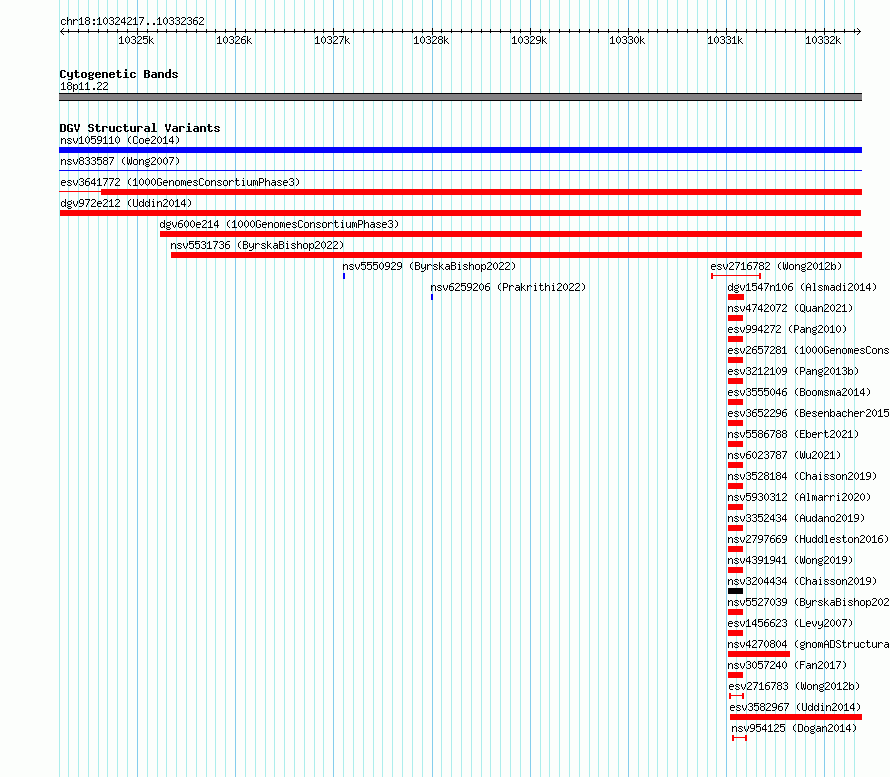The height and width of the screenshot is (777, 890).
Task: Click the red block under nsv3057240
Action: pyautogui.click(x=736, y=675)
